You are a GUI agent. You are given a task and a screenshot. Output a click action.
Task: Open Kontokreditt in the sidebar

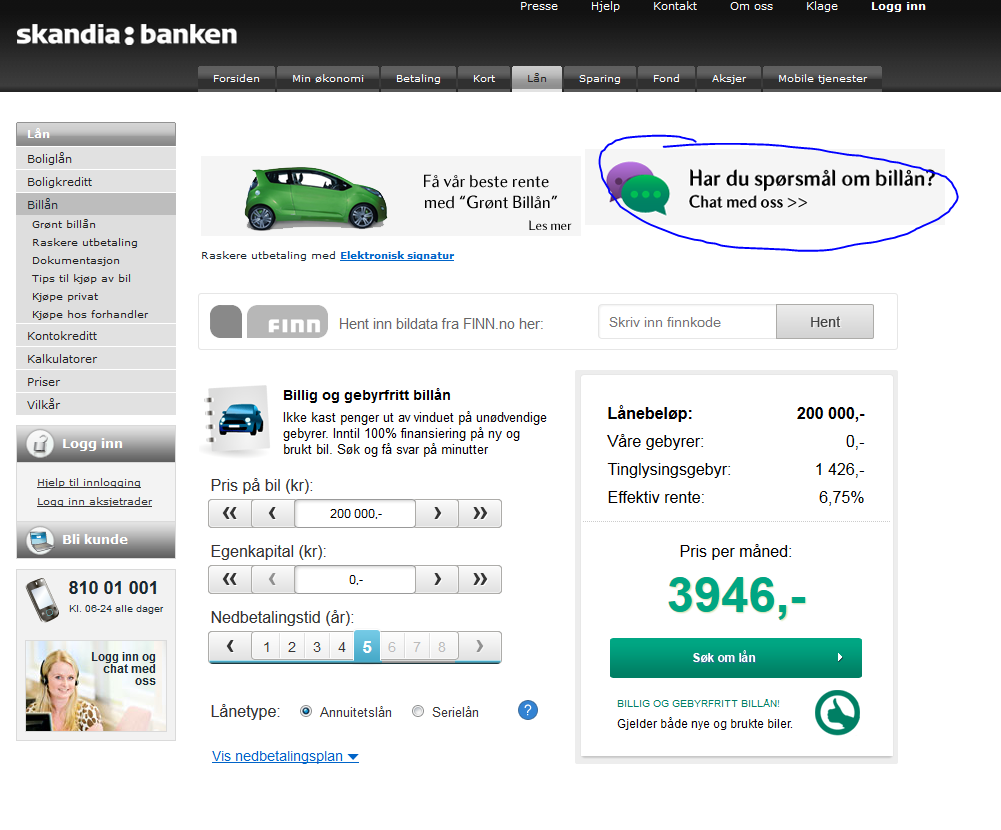(x=96, y=336)
